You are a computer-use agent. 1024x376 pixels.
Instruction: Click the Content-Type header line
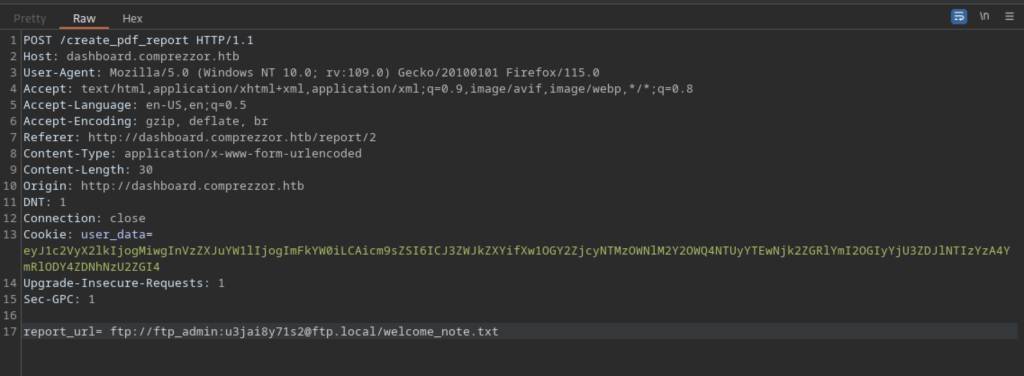[193, 153]
